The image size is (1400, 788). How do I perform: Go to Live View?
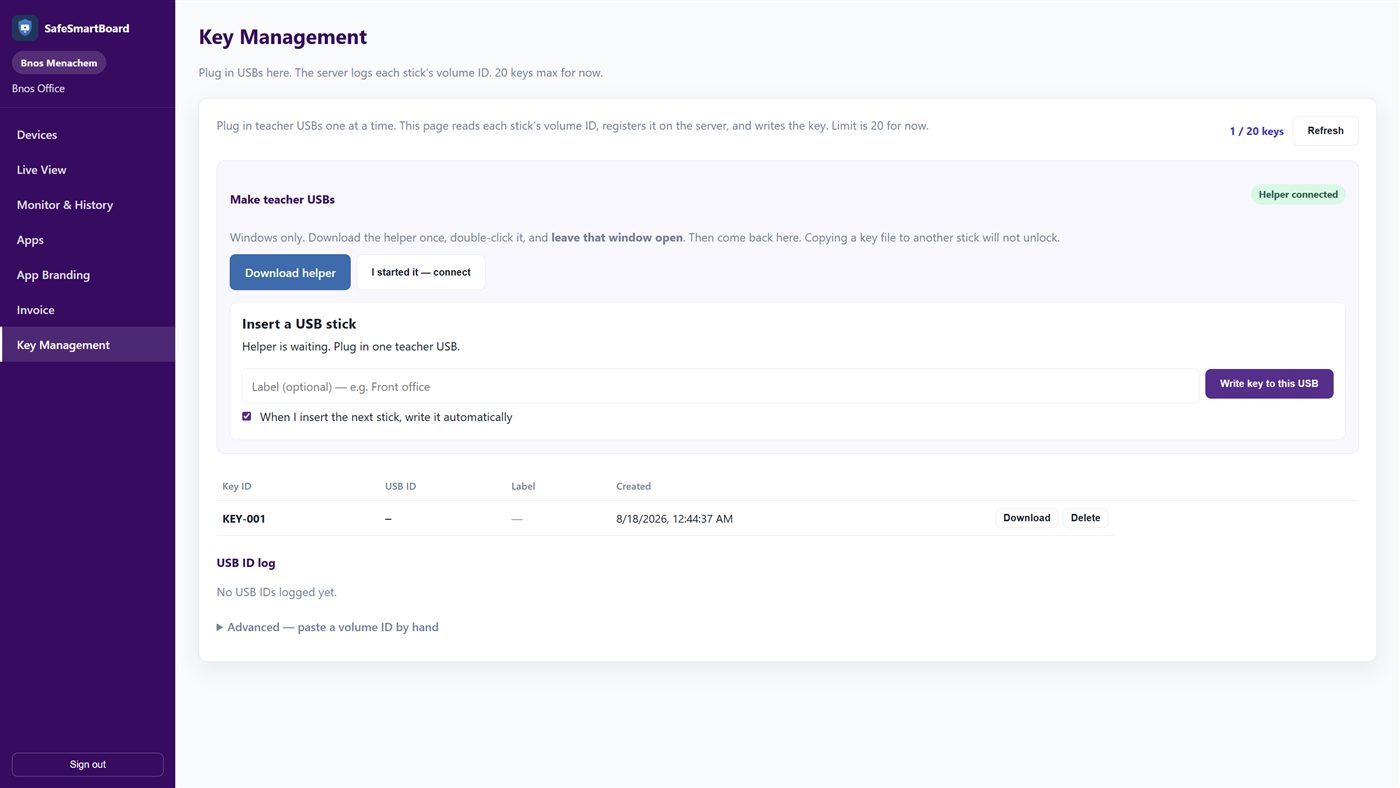[x=87, y=170]
